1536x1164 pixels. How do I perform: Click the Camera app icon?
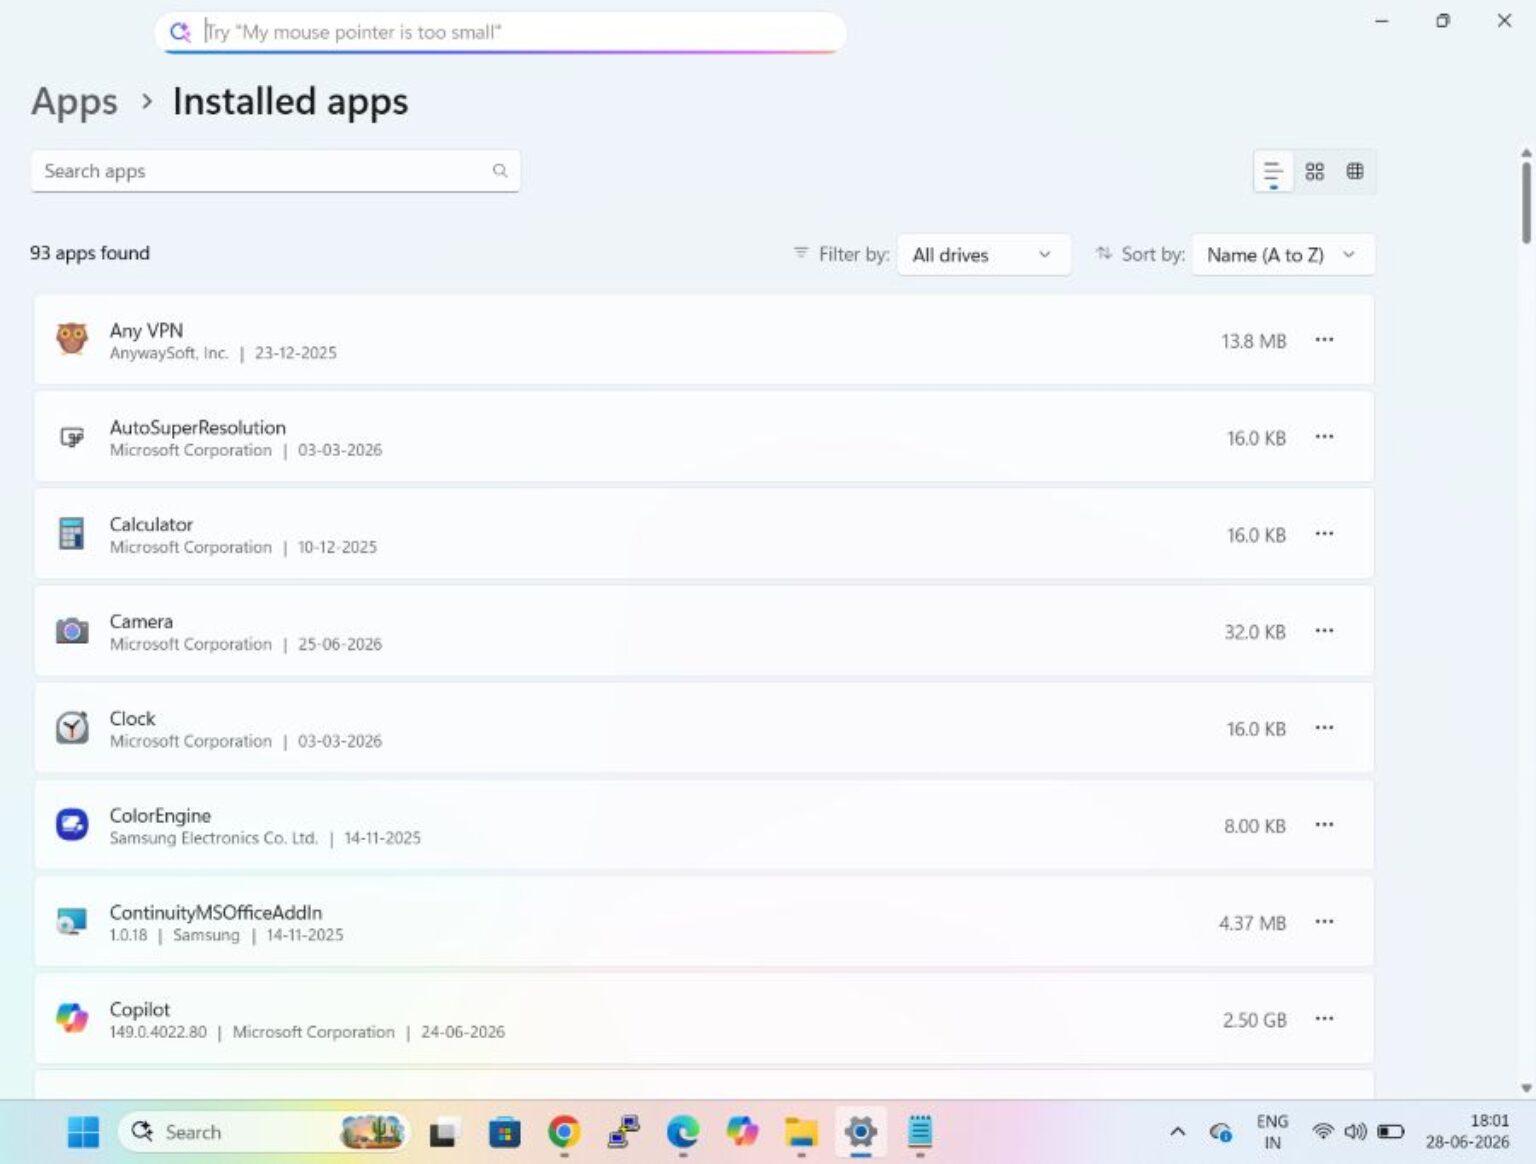point(72,631)
